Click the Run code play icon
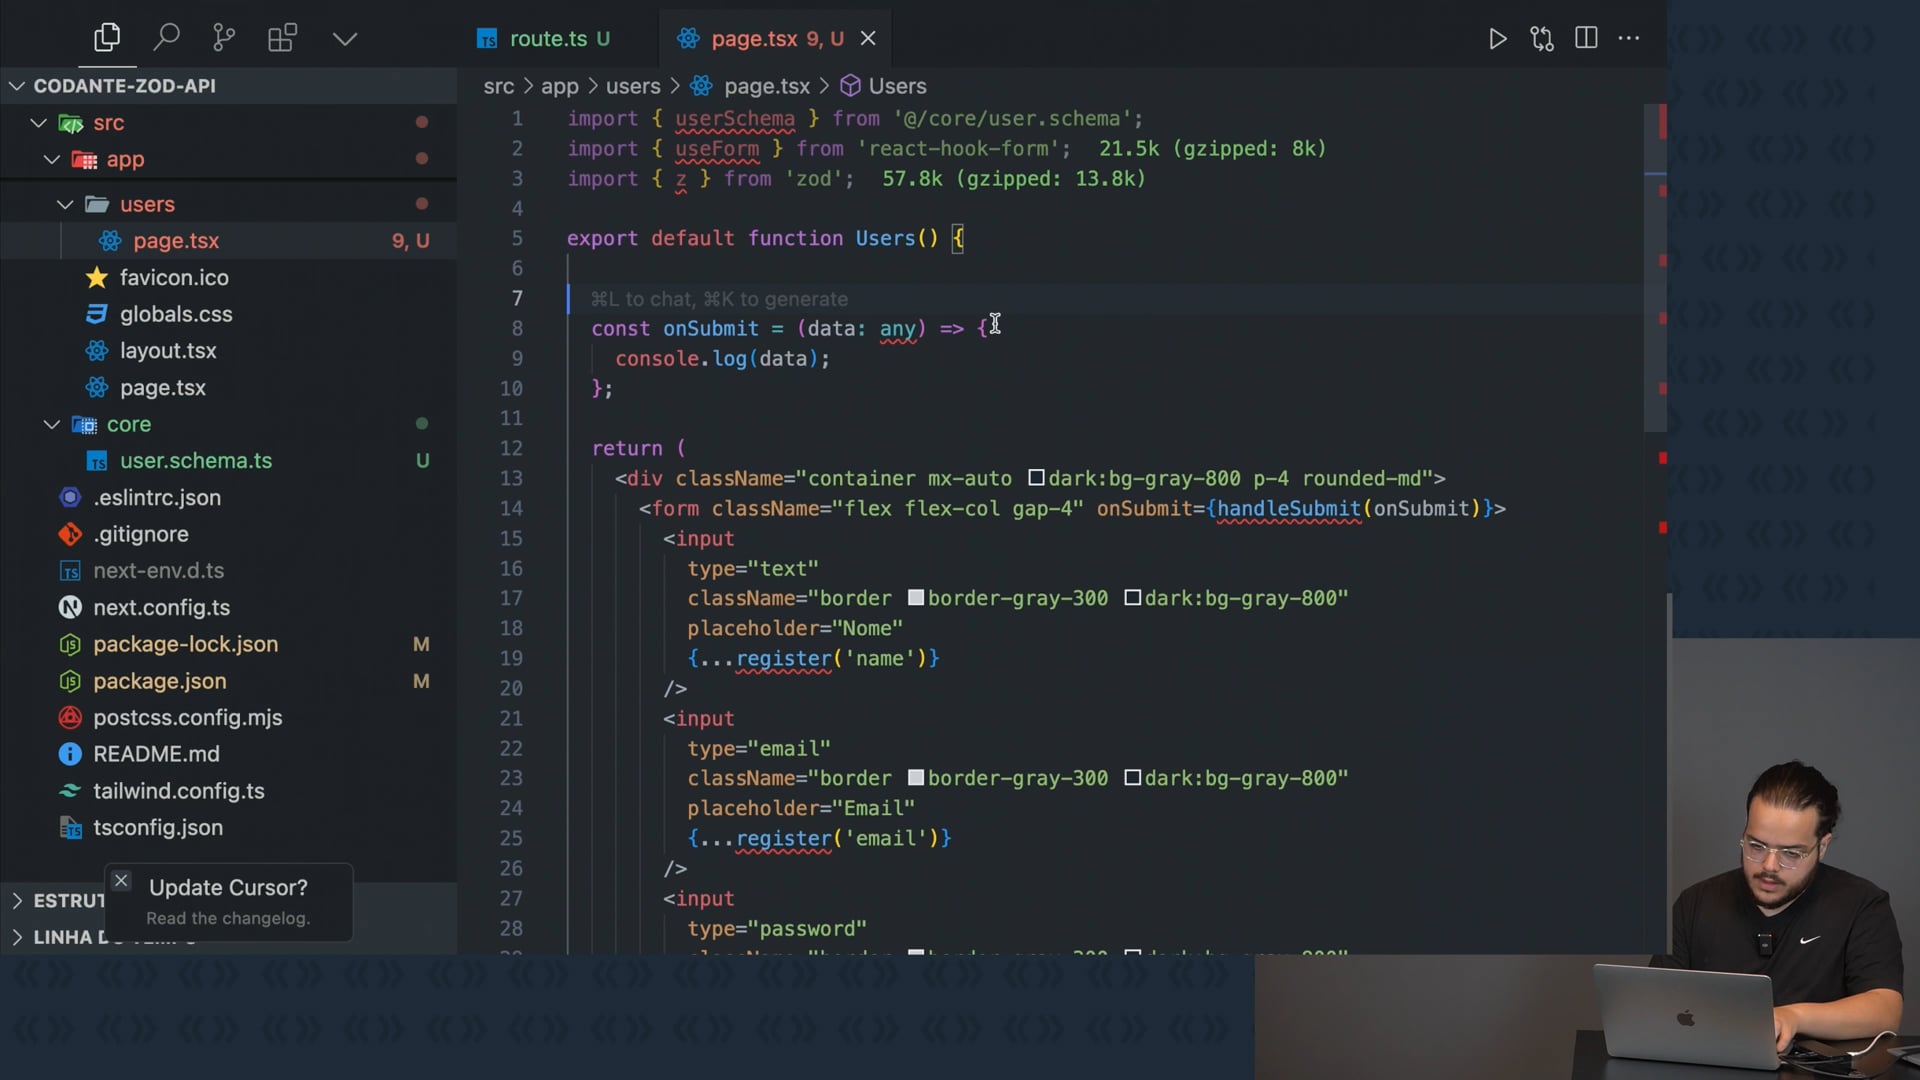This screenshot has height=1080, width=1920. [x=1497, y=38]
